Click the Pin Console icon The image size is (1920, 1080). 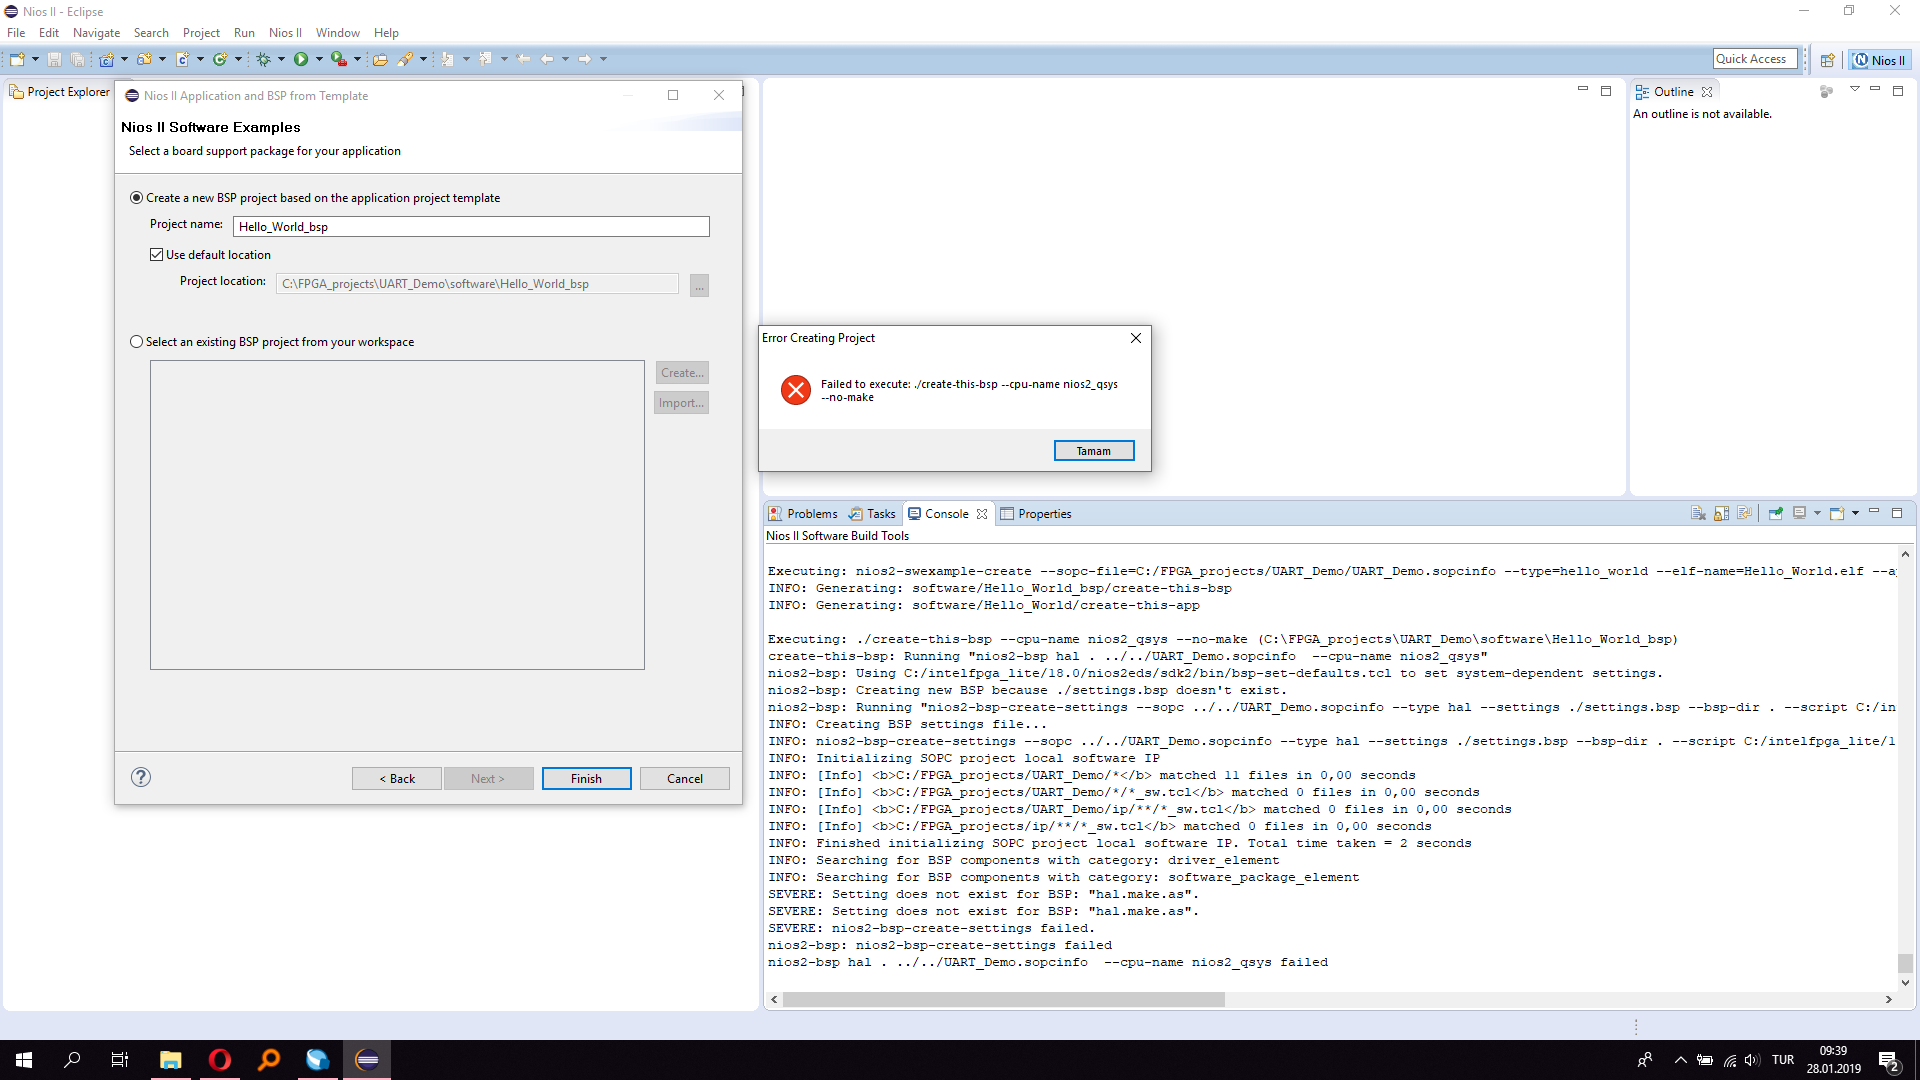(1775, 513)
